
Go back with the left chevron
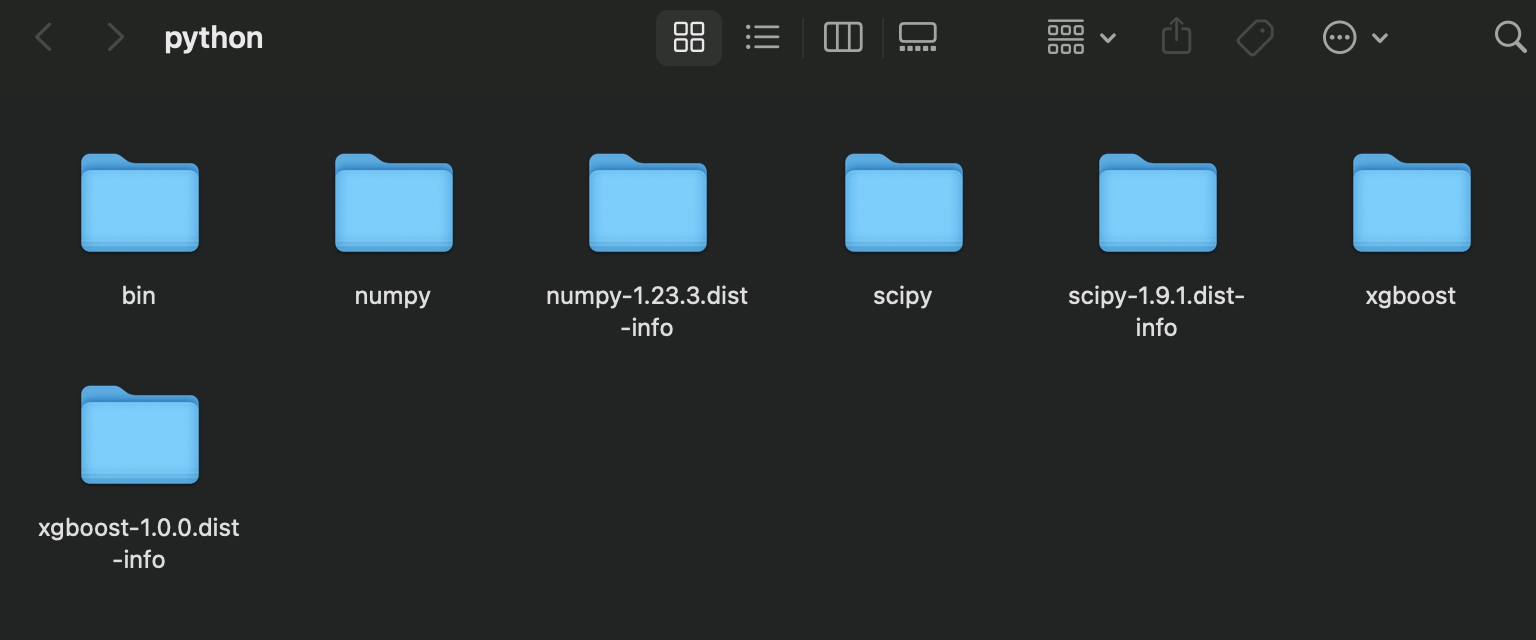click(x=43, y=38)
